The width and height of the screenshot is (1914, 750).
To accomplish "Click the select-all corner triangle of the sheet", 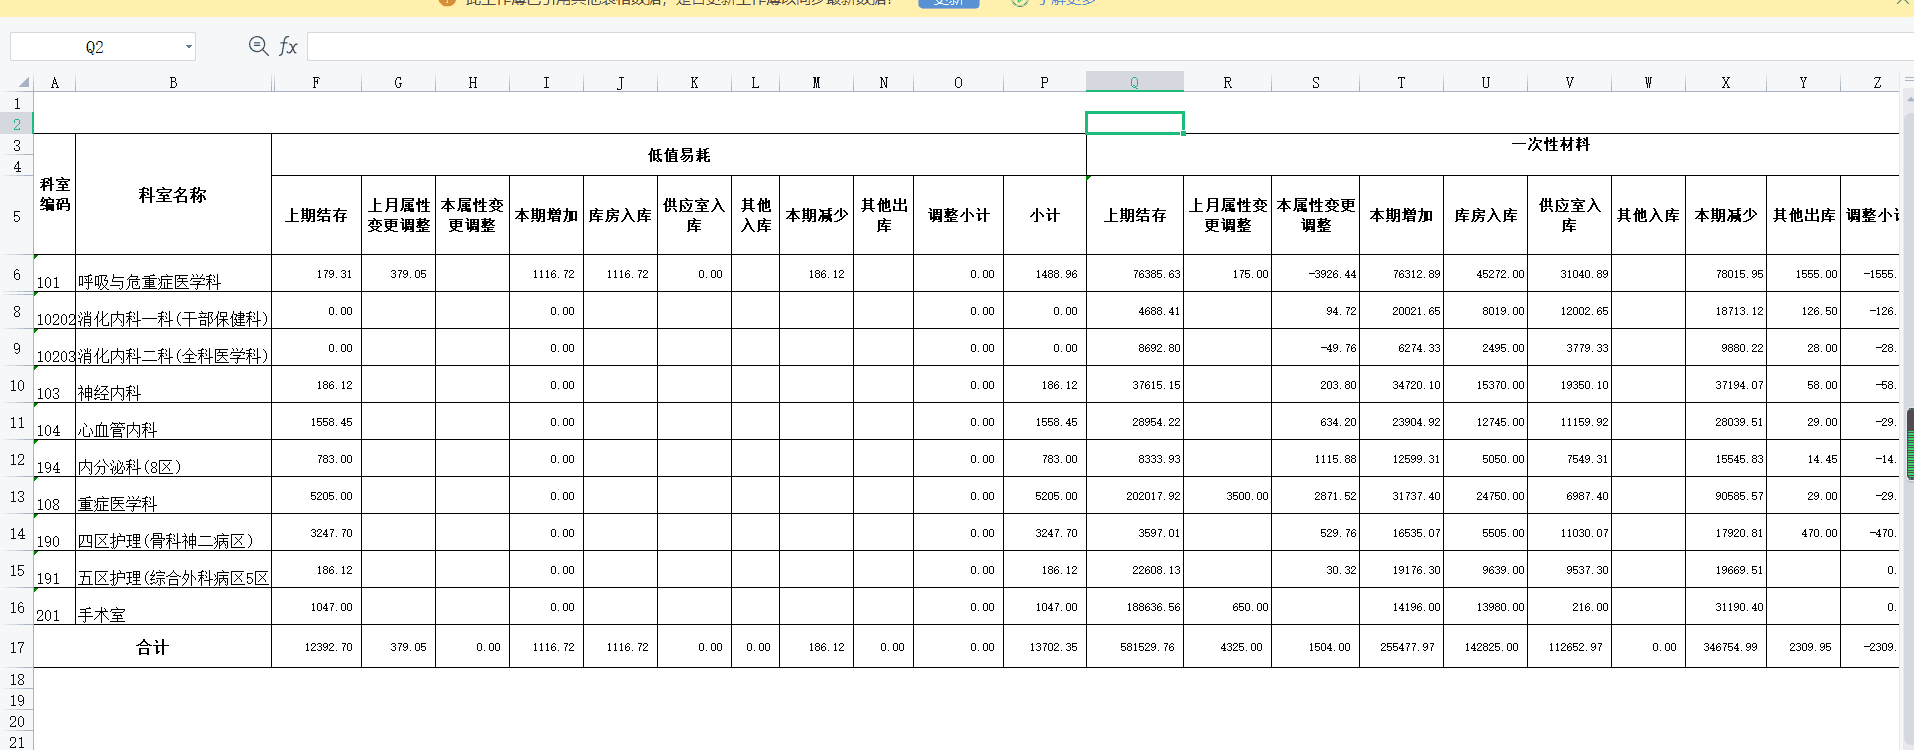I will [x=23, y=83].
